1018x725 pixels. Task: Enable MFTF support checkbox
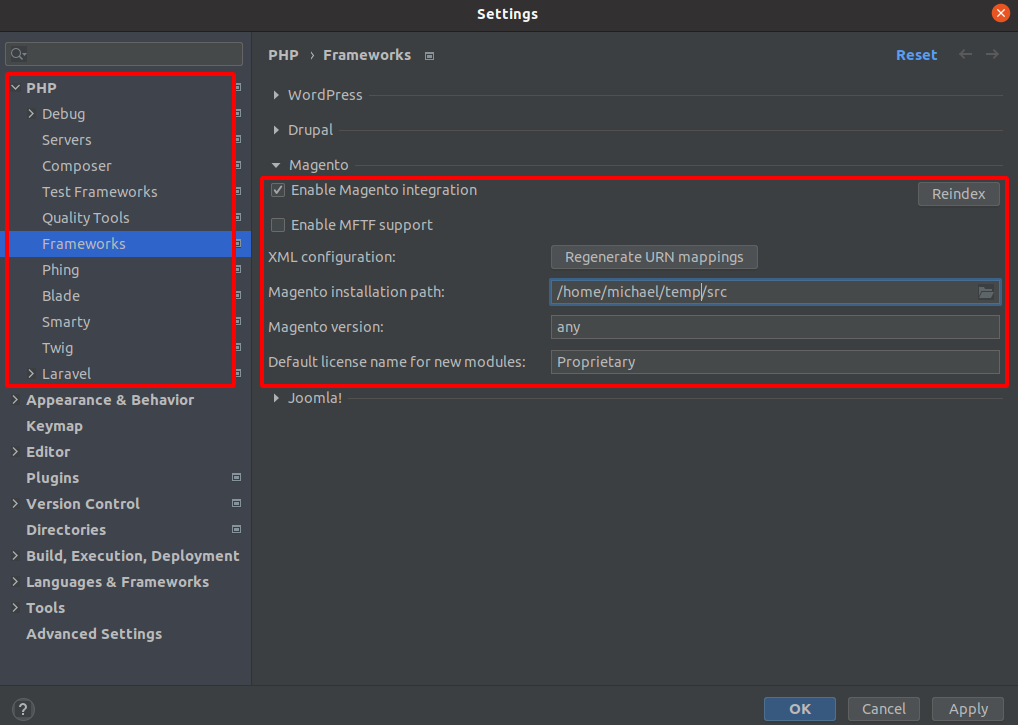pos(278,225)
